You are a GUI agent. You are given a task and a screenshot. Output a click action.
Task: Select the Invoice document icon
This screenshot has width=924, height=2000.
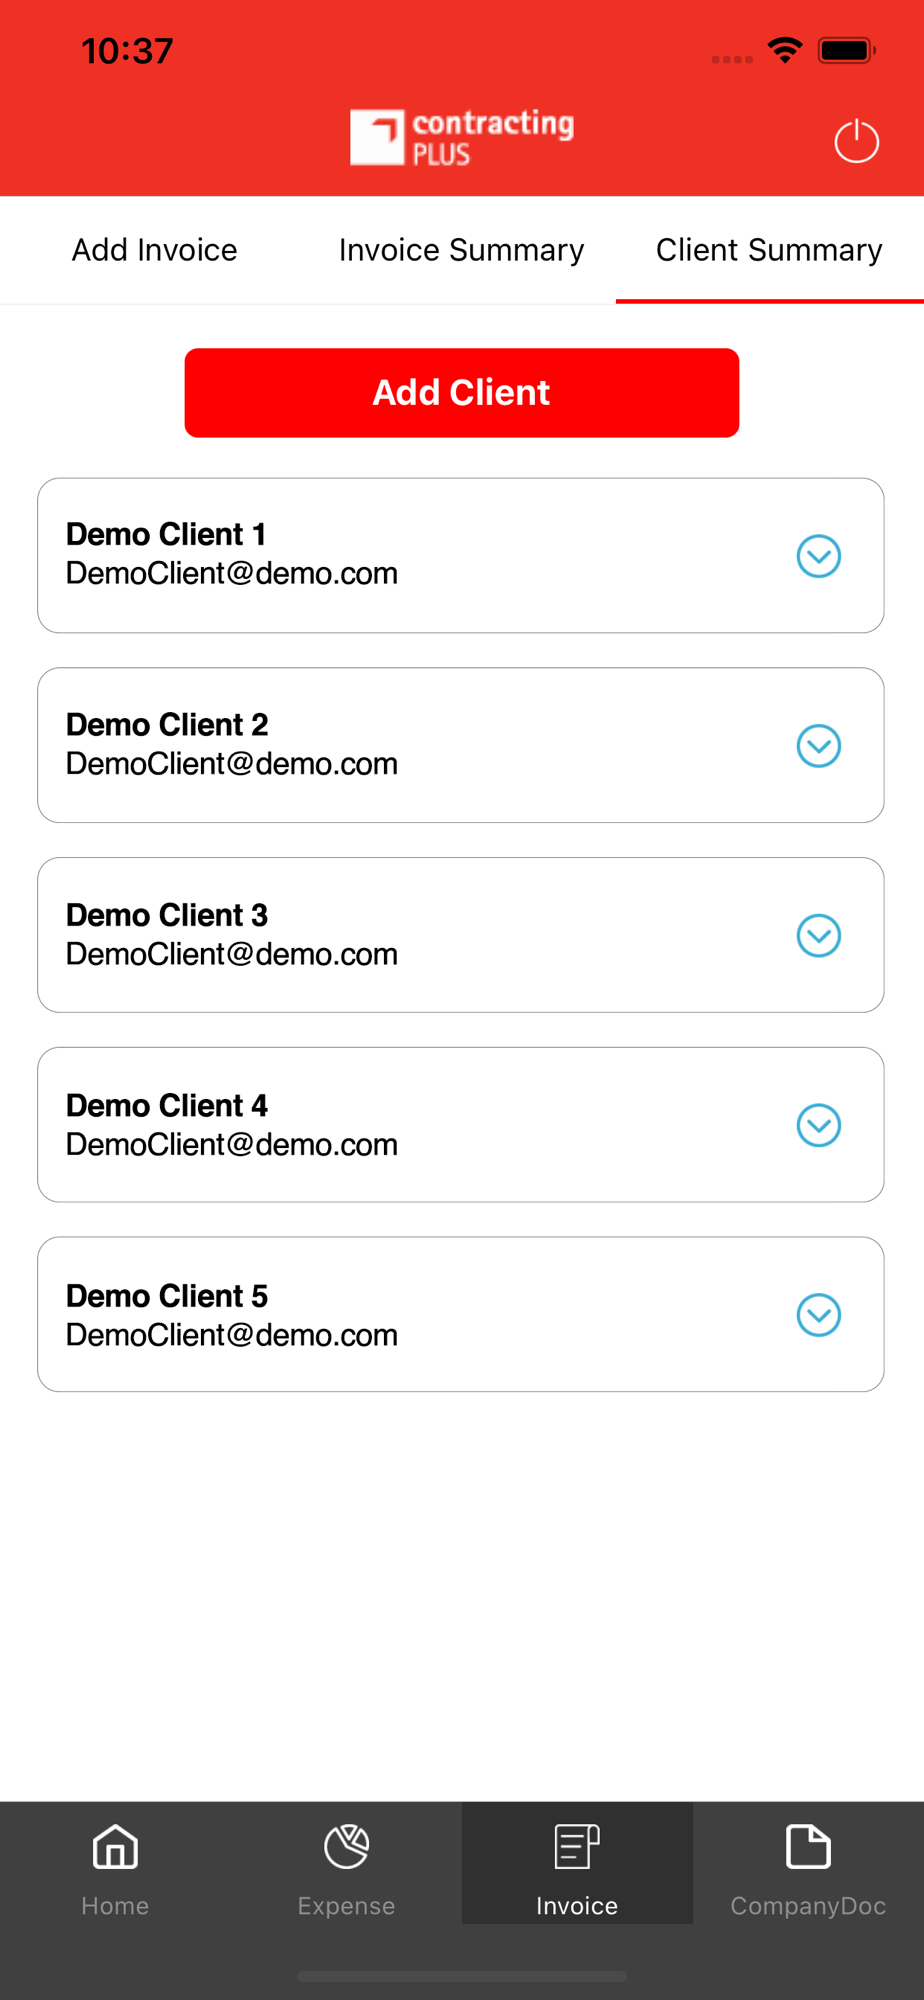[x=577, y=1847]
